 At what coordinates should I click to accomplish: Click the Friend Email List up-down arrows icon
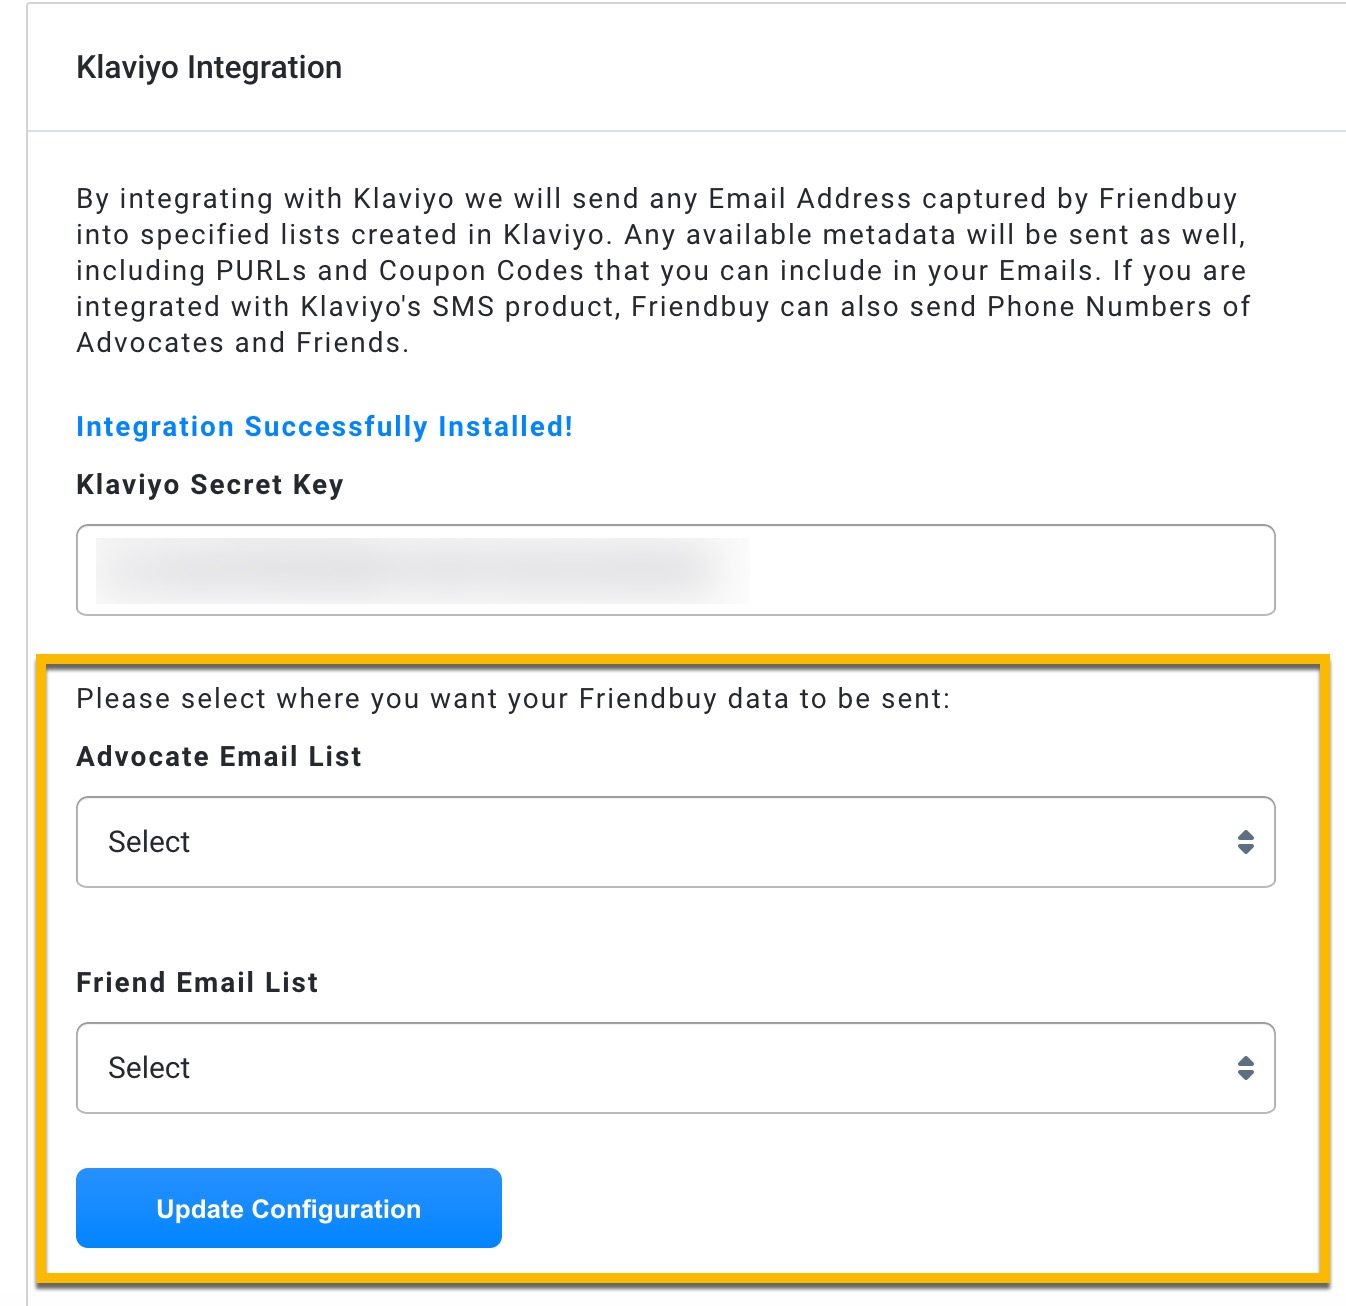[x=1245, y=1068]
